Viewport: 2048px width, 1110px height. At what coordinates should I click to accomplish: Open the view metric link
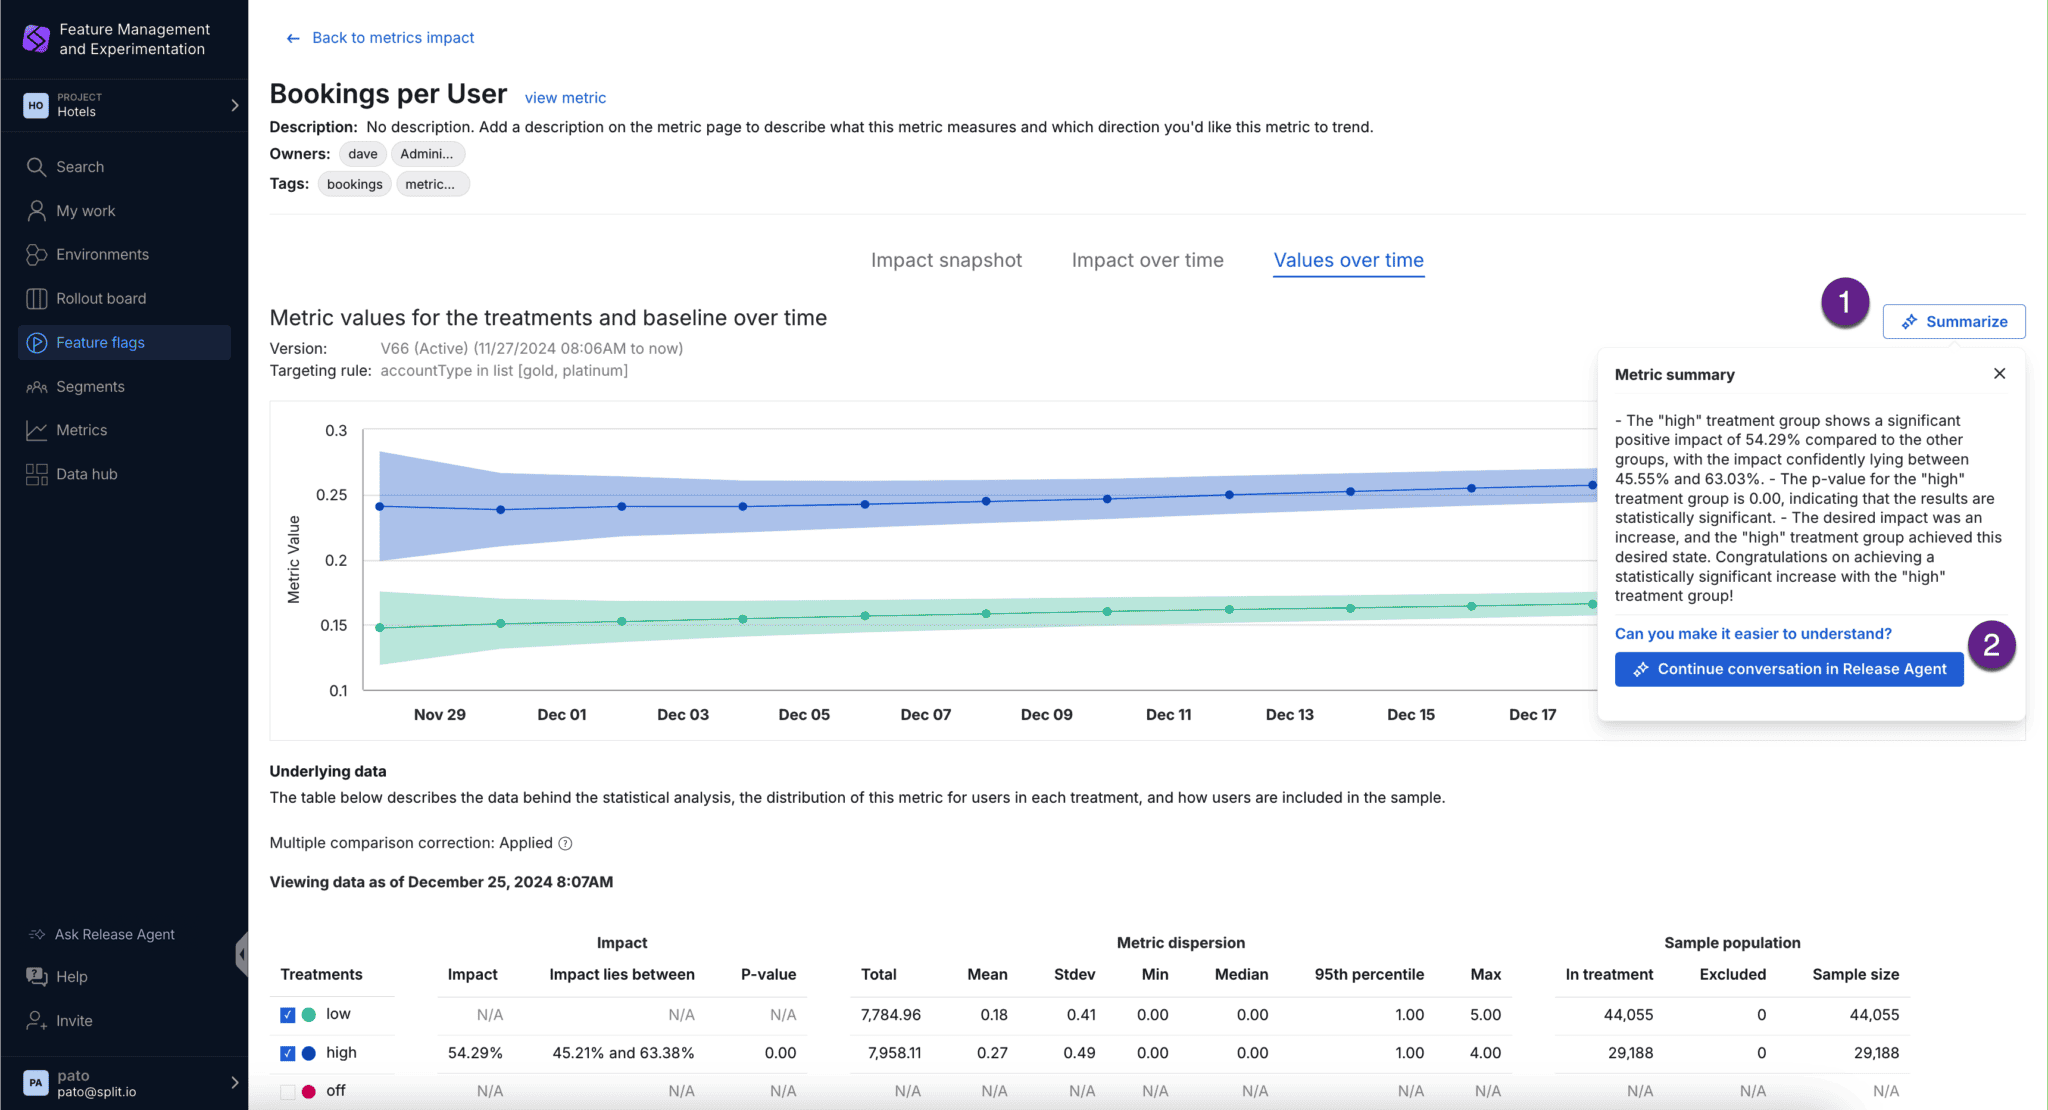[565, 98]
